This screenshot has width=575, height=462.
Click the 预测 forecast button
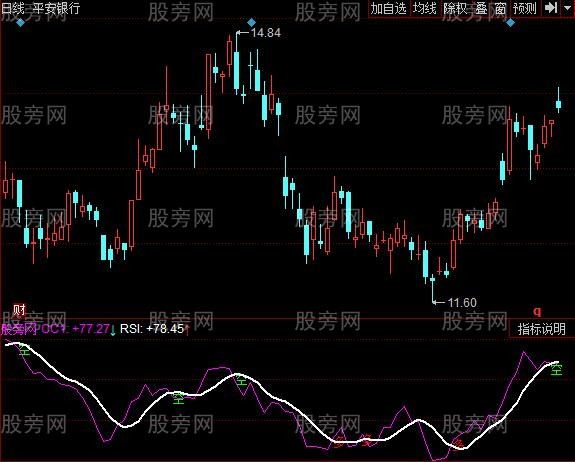click(525, 8)
